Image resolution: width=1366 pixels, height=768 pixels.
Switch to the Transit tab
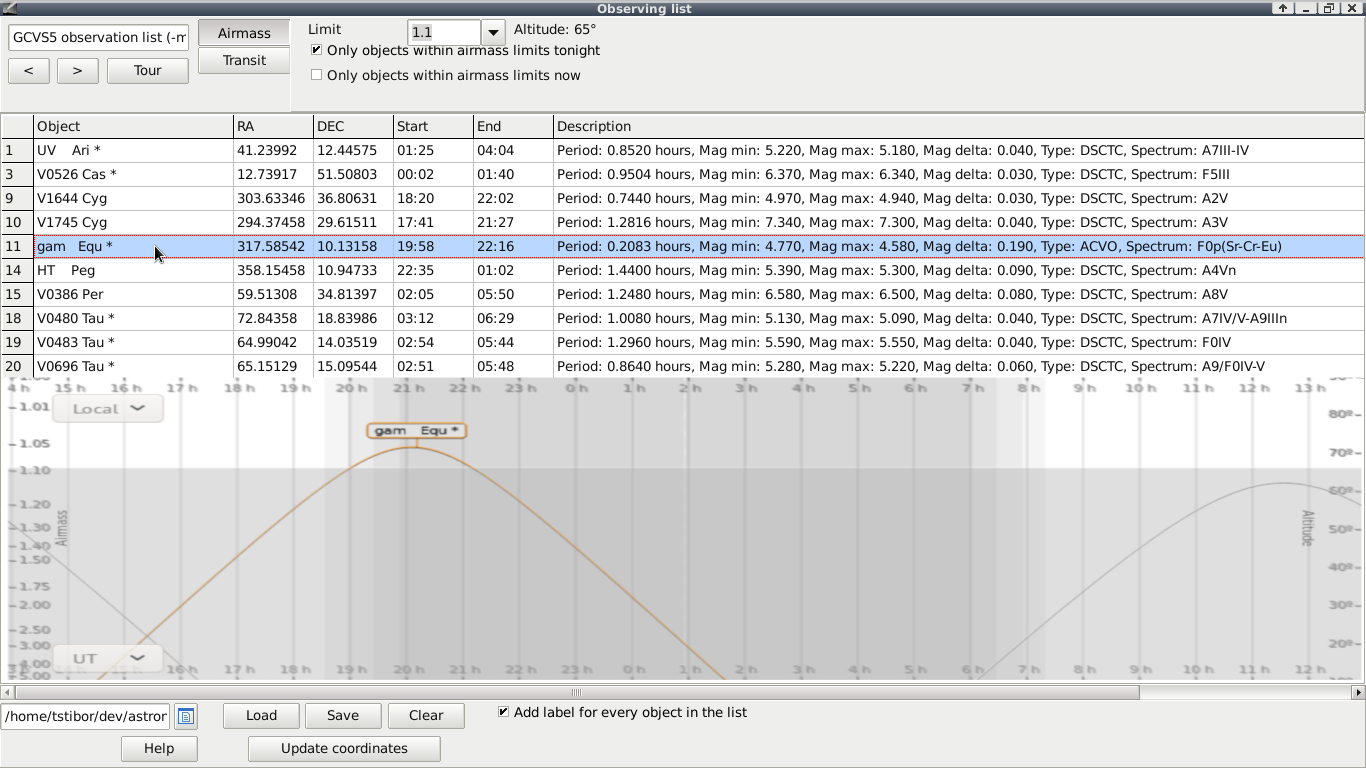point(244,60)
